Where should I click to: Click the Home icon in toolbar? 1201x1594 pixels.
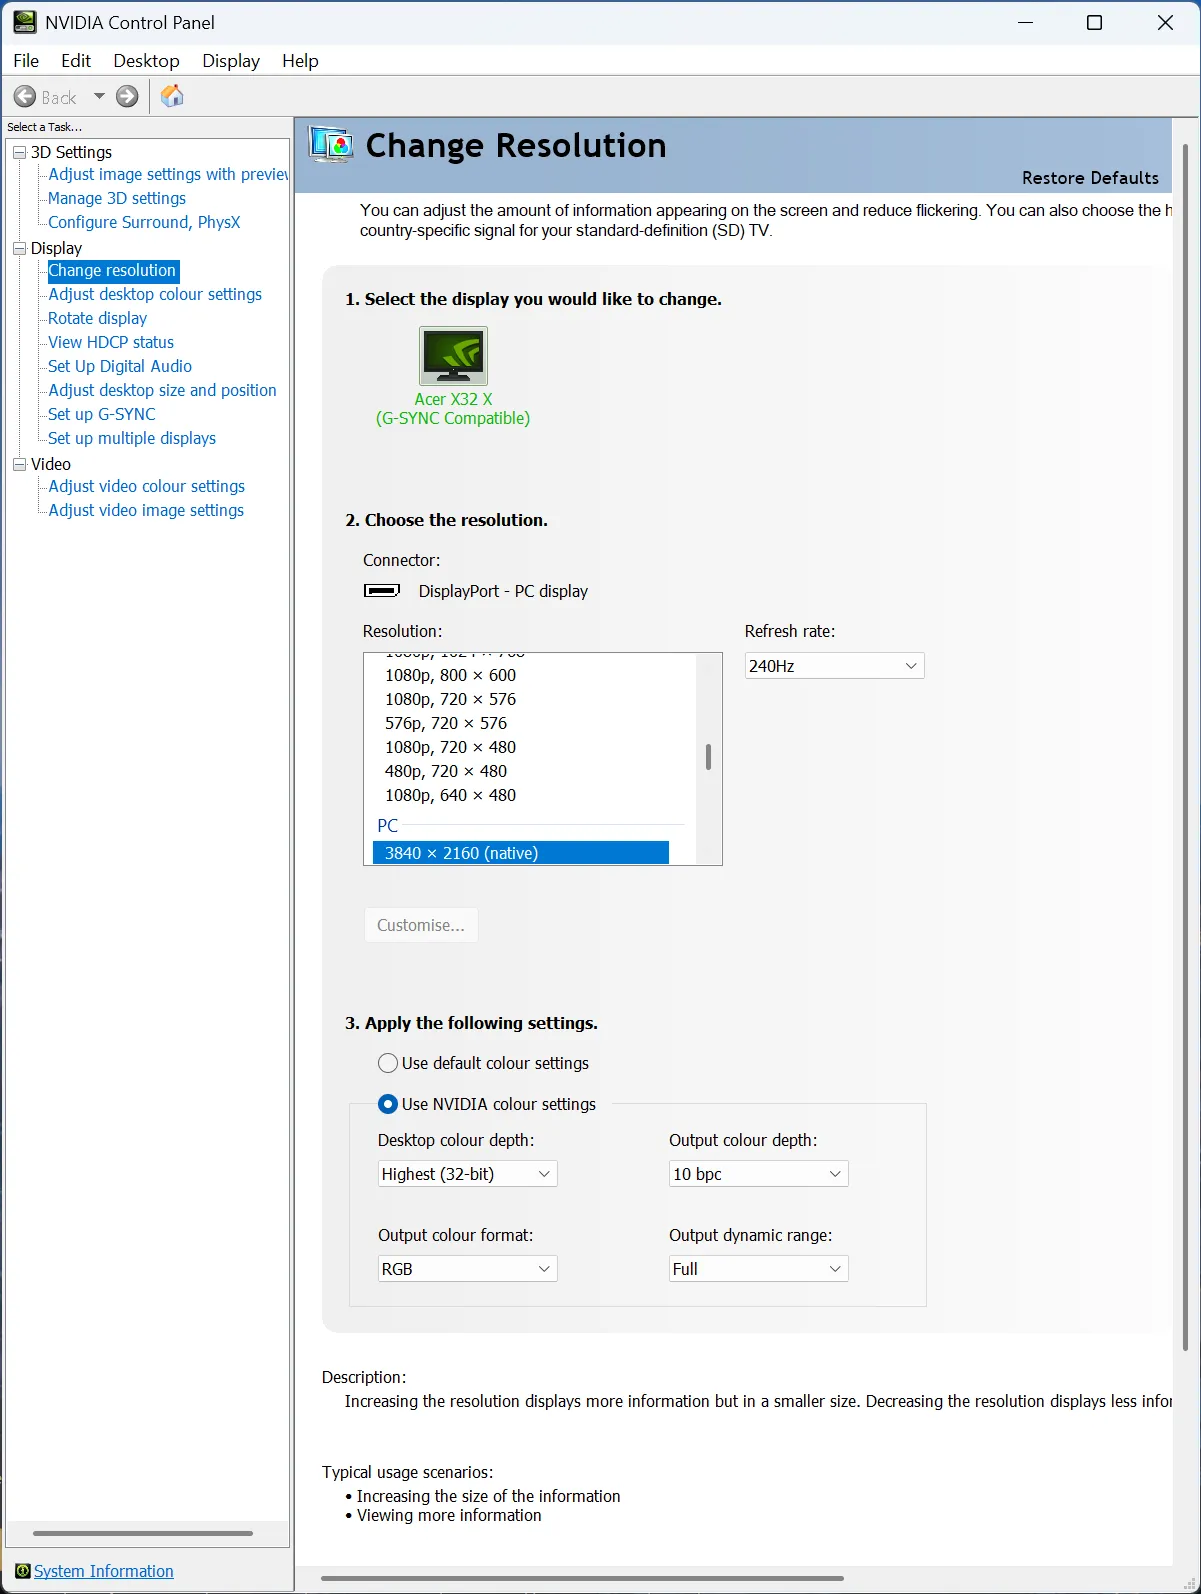click(x=172, y=96)
